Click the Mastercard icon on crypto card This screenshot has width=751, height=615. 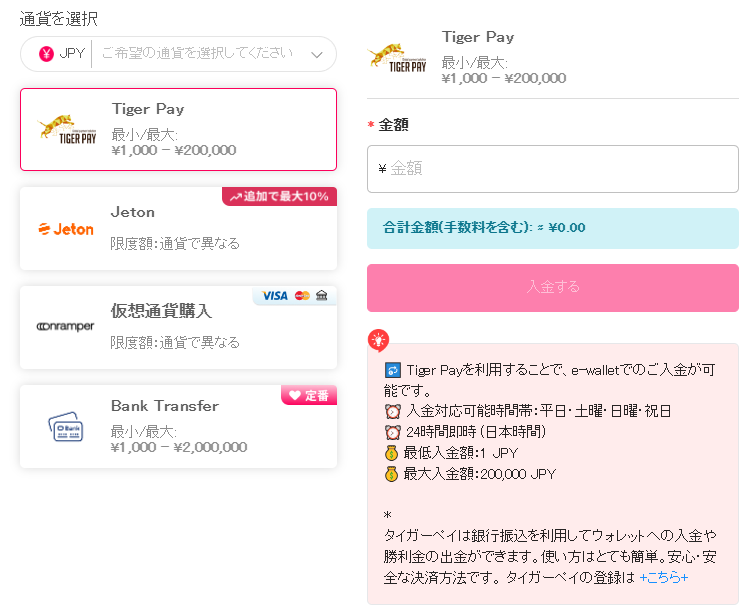(302, 296)
